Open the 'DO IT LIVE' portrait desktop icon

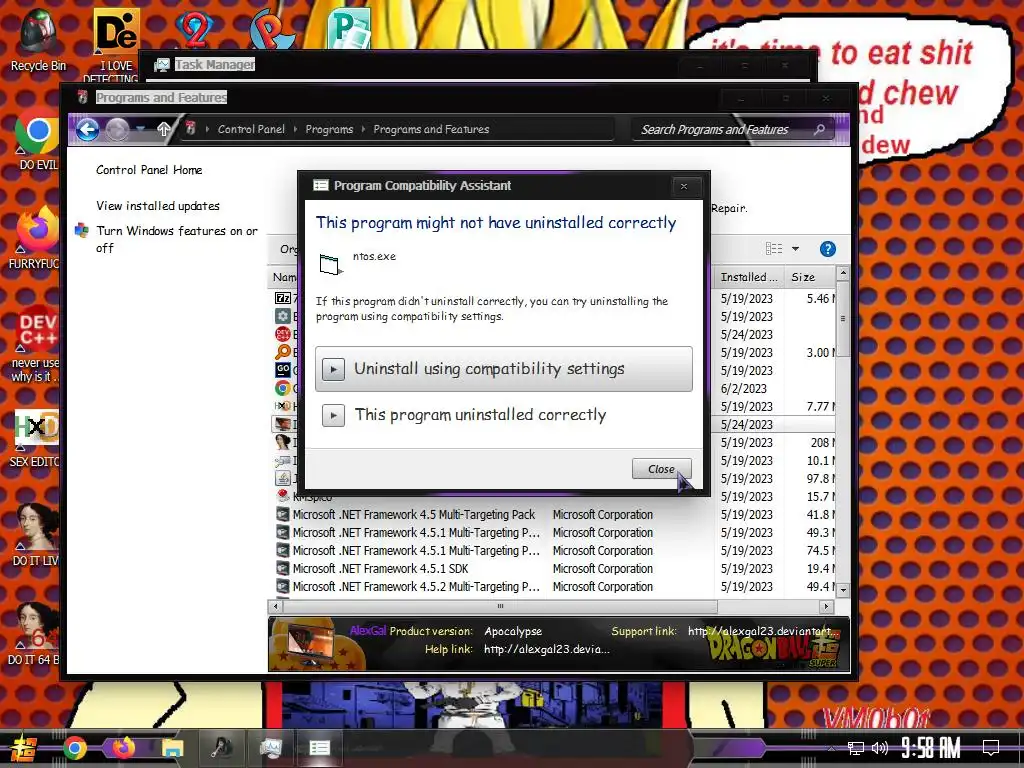point(36,534)
